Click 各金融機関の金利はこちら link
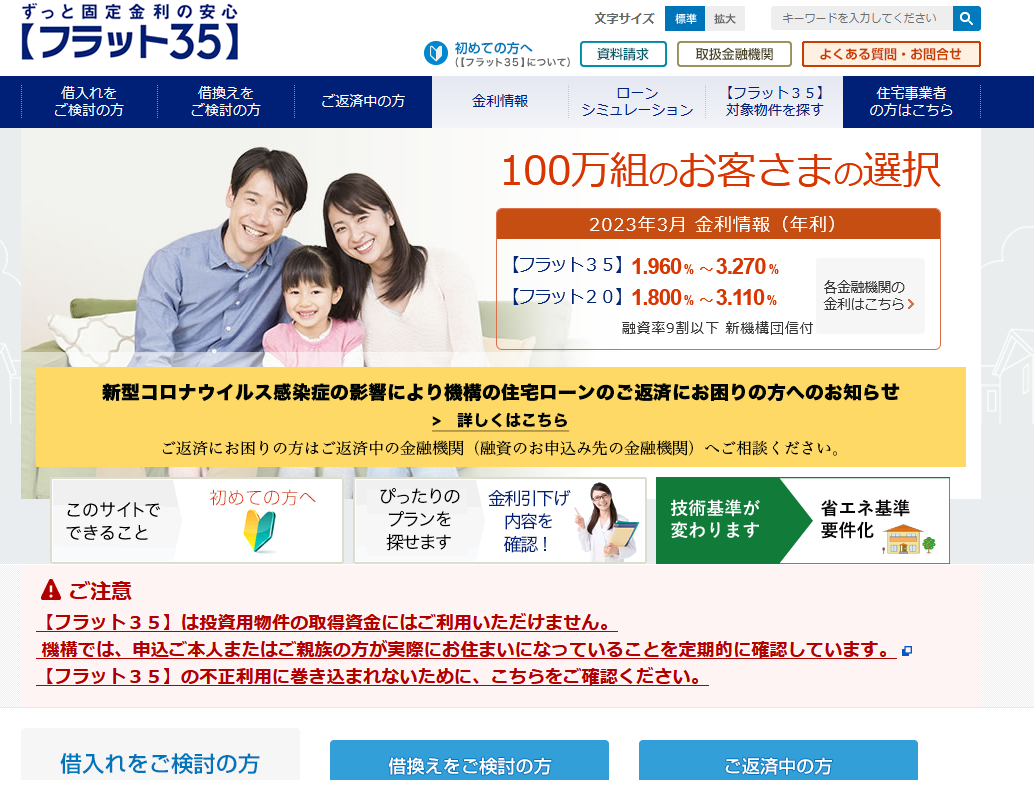1034x786 pixels. [x=870, y=295]
